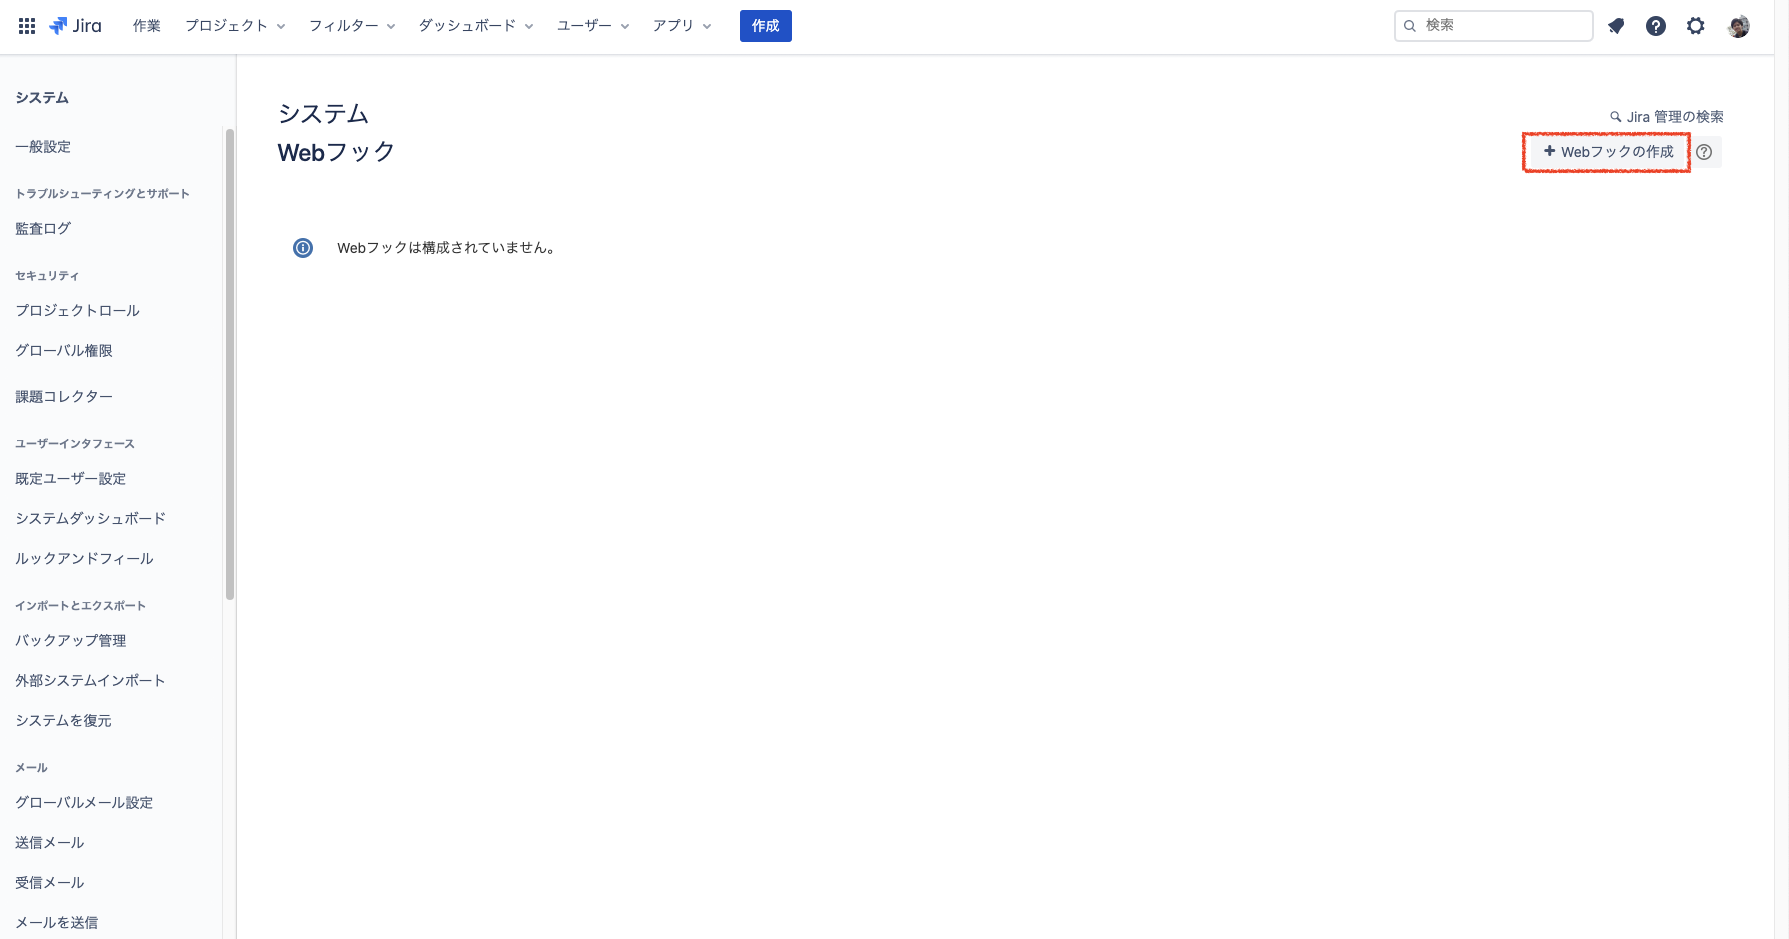The width and height of the screenshot is (1789, 939).
Task: Open システムを復元 in sidebar
Action: pyautogui.click(x=64, y=721)
